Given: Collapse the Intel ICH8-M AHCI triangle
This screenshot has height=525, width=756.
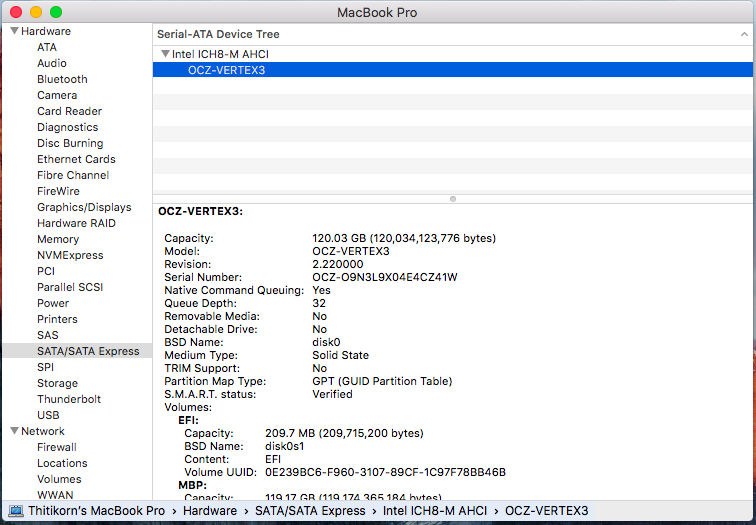Looking at the screenshot, I should pyautogui.click(x=165, y=54).
